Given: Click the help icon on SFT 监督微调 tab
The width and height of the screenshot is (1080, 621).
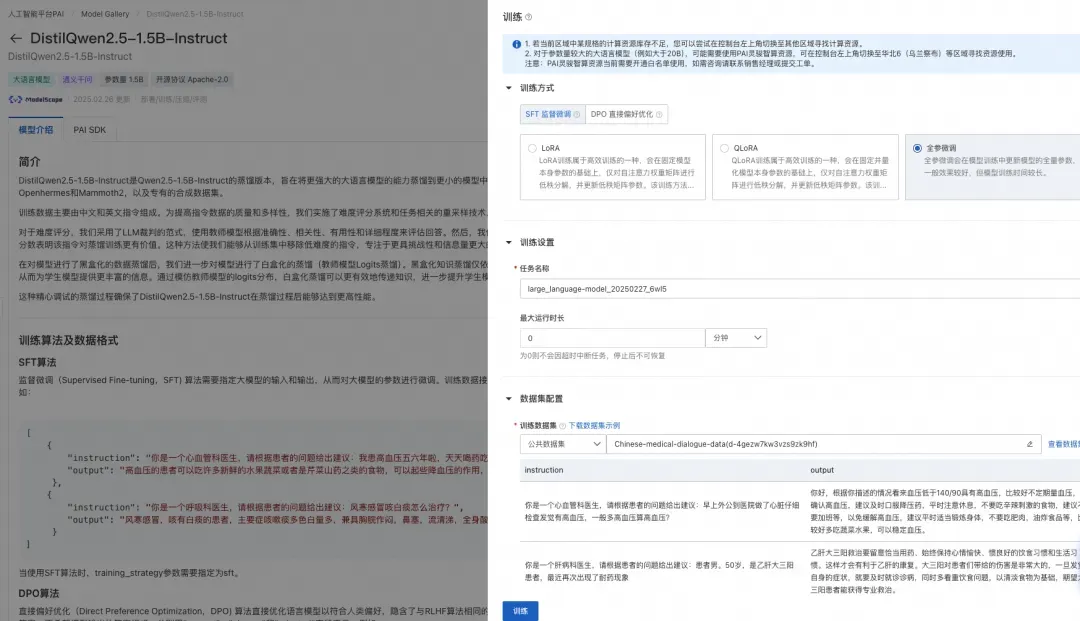Looking at the screenshot, I should [577, 115].
